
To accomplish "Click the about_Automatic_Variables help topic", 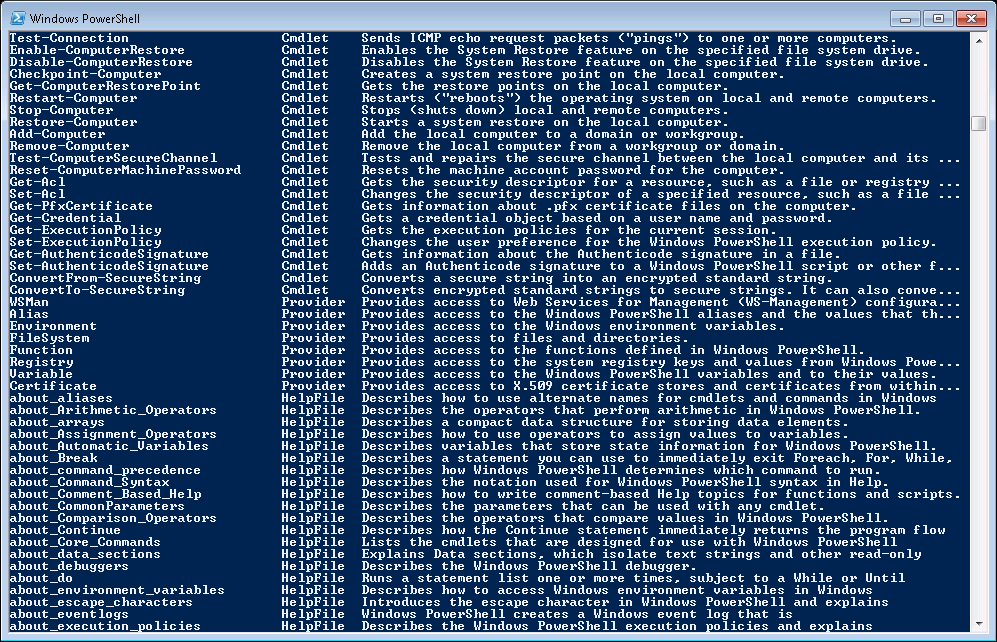I will pos(109,446).
